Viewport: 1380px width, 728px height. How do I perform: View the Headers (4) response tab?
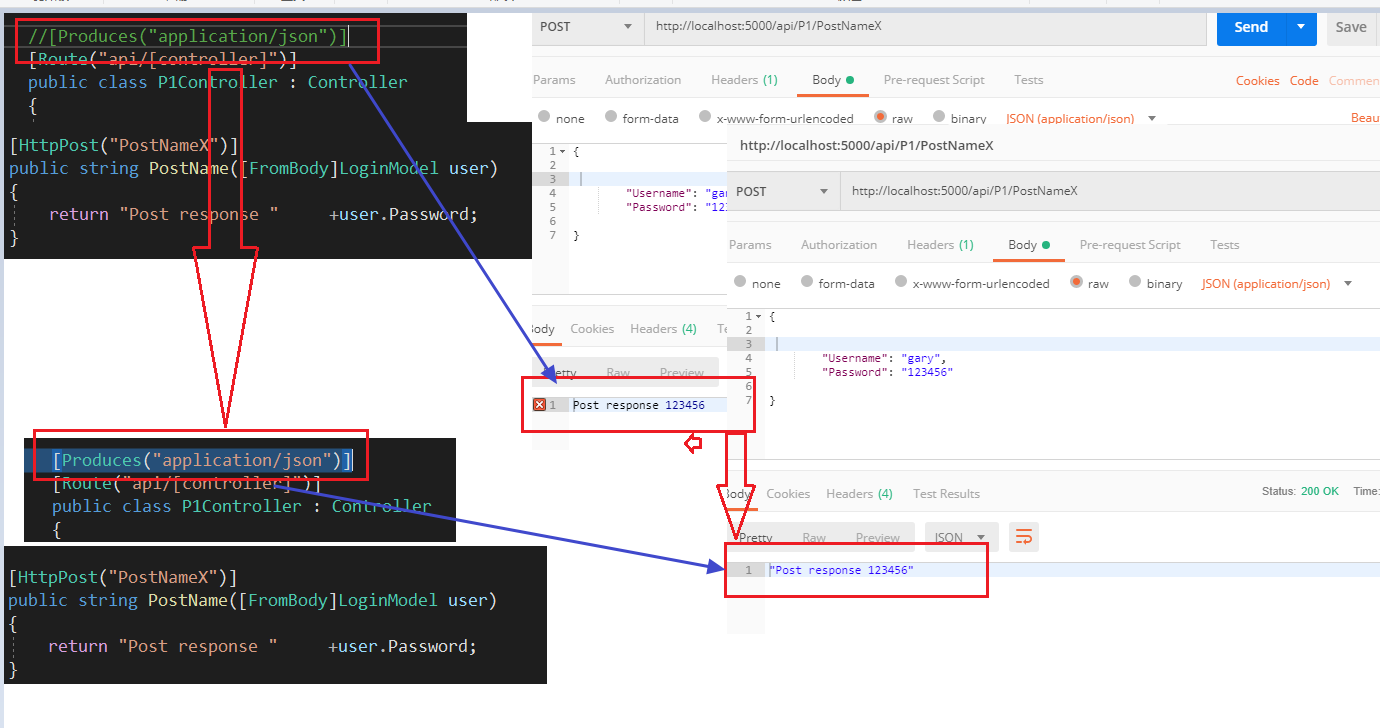(x=859, y=493)
